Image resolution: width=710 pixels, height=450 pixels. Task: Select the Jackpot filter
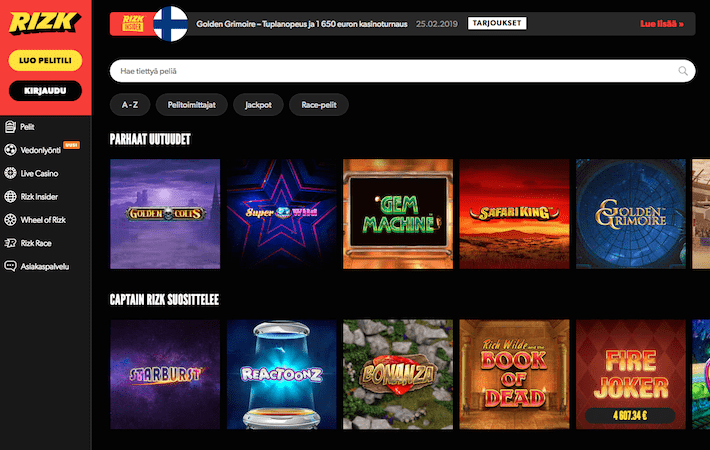[258, 105]
